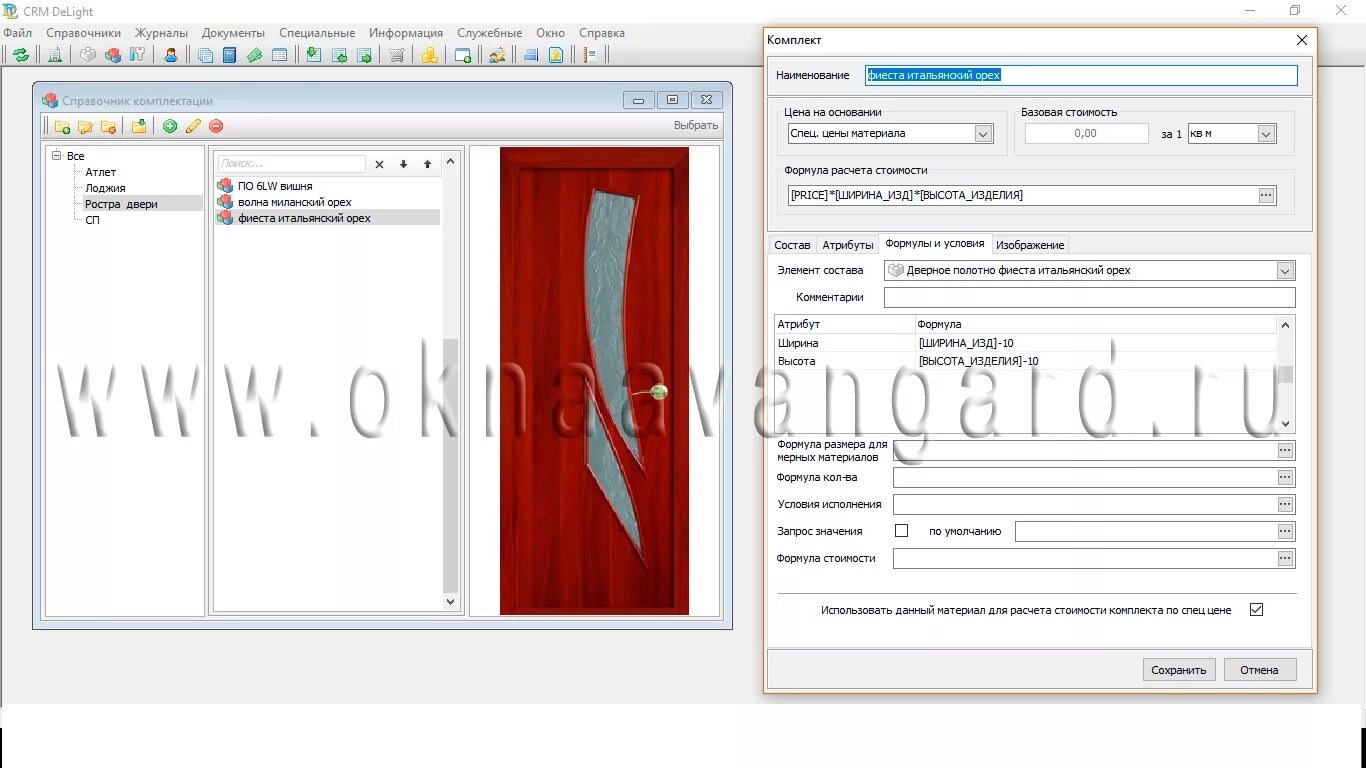The height and width of the screenshot is (768, 1366).
Task: Toggle the Запрос значения checkbox
Action: tap(901, 531)
